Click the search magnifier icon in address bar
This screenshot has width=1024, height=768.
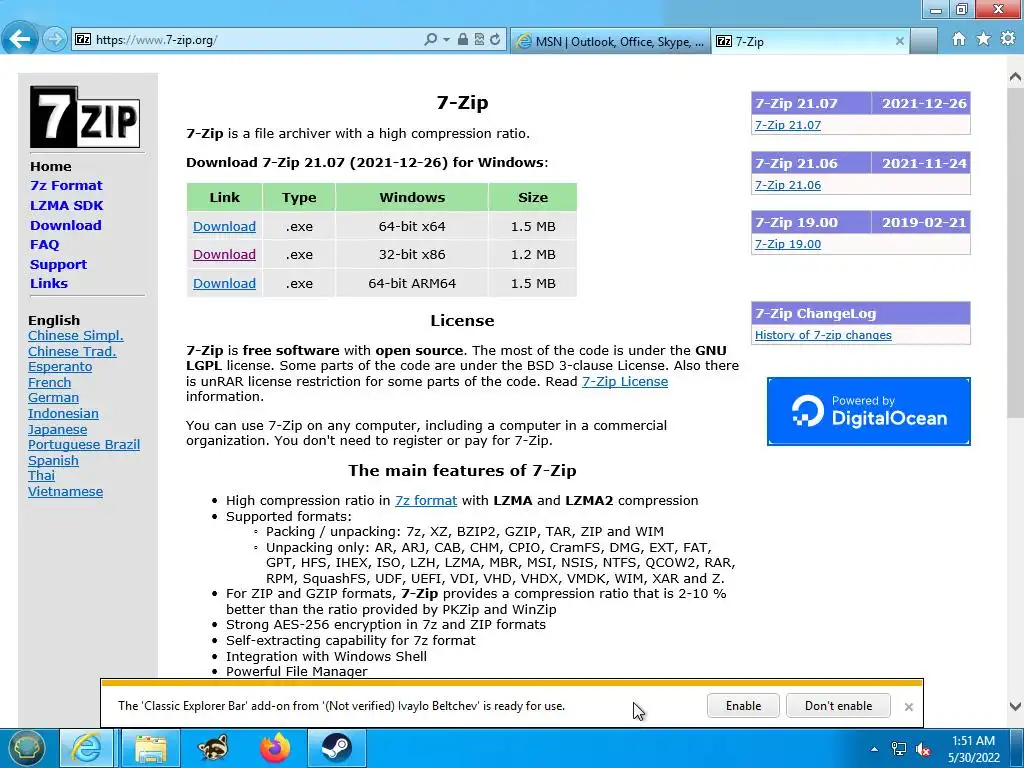coord(430,40)
